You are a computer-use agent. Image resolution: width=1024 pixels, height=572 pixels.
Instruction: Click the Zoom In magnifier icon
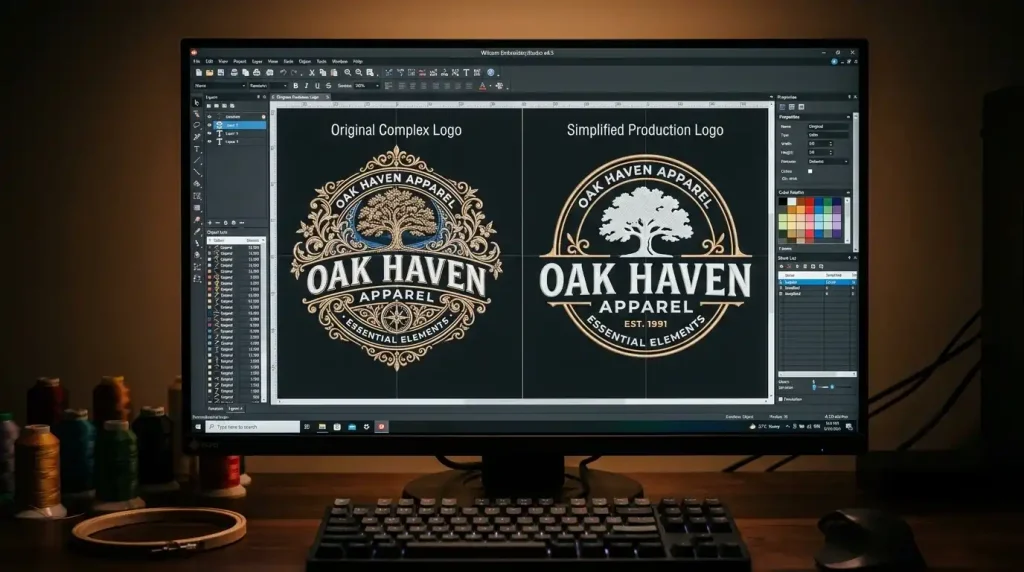(x=347, y=73)
